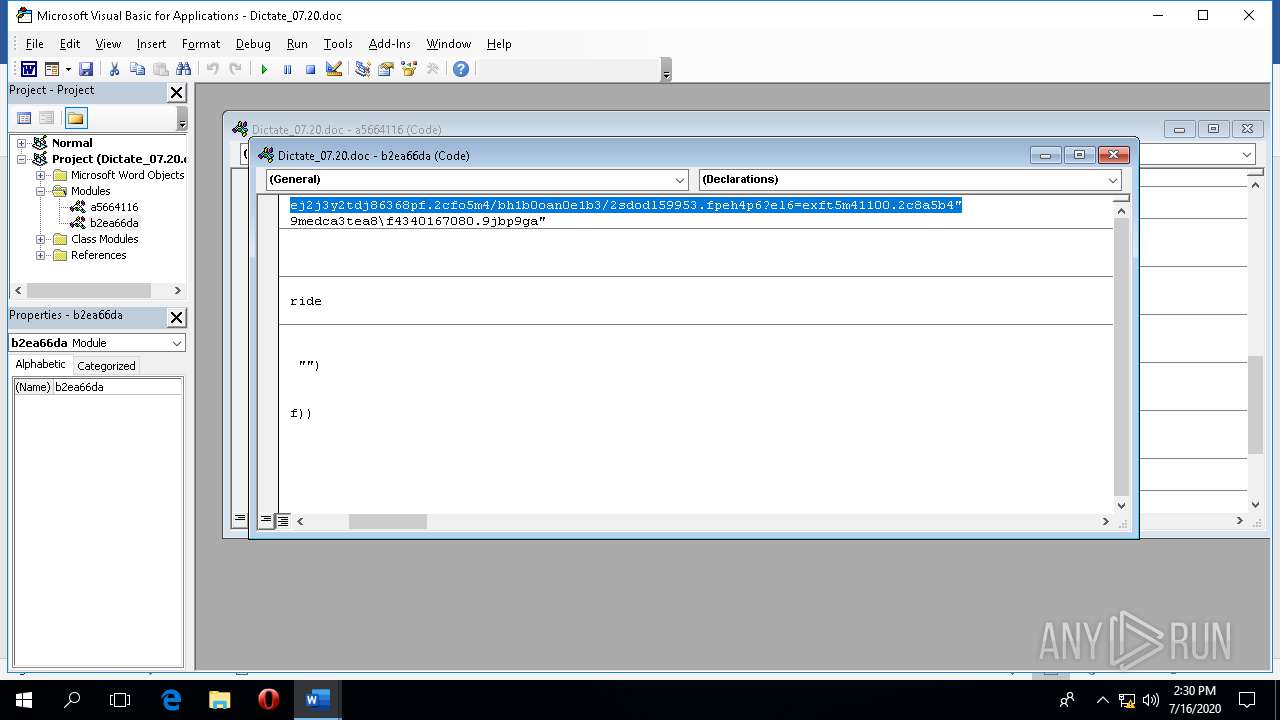Click the "ride" code text

pyautogui.click(x=305, y=301)
